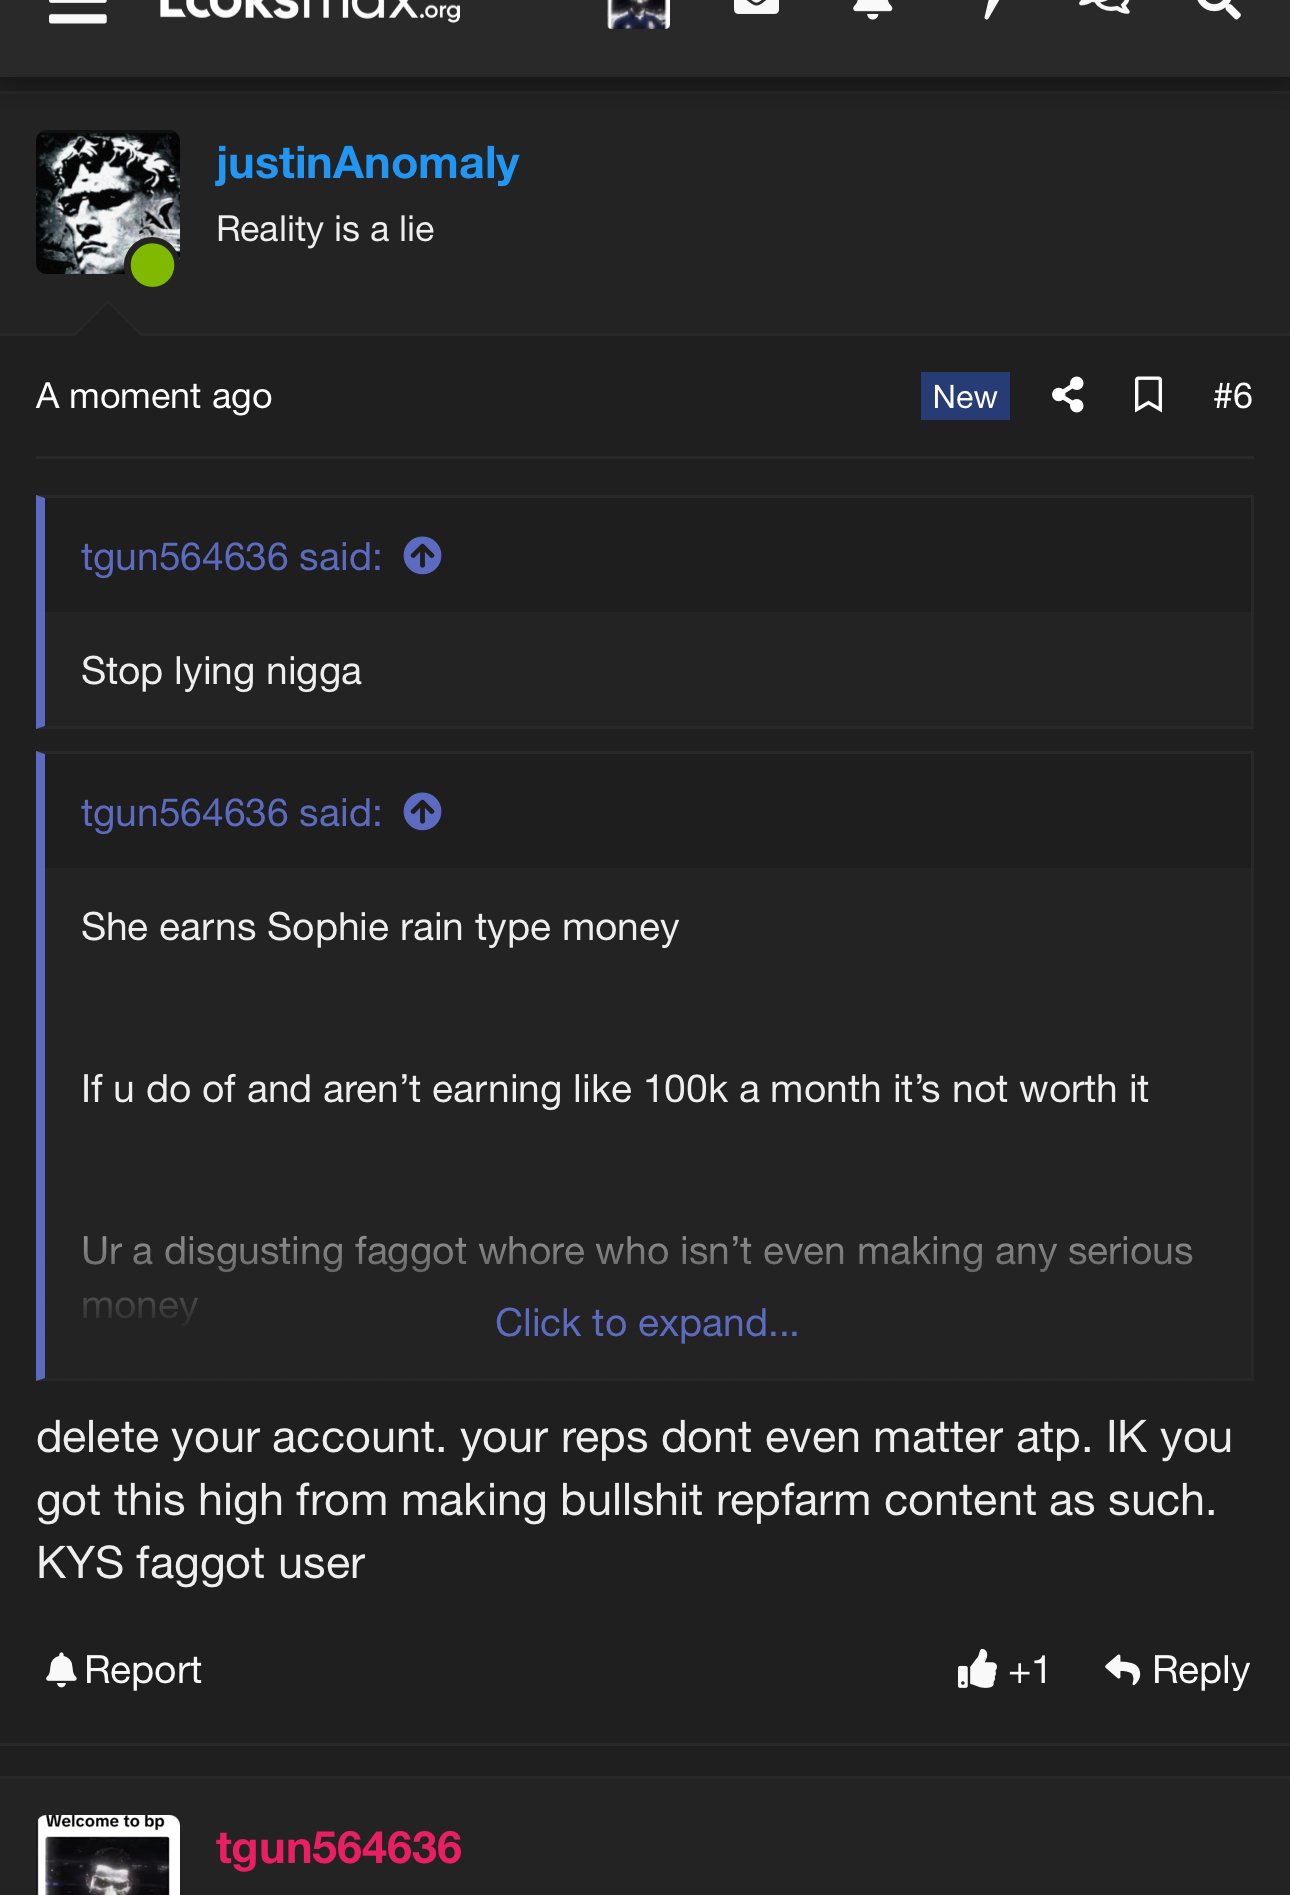Open the notifications bell in header
This screenshot has width=1290, height=1895.
[872, 8]
